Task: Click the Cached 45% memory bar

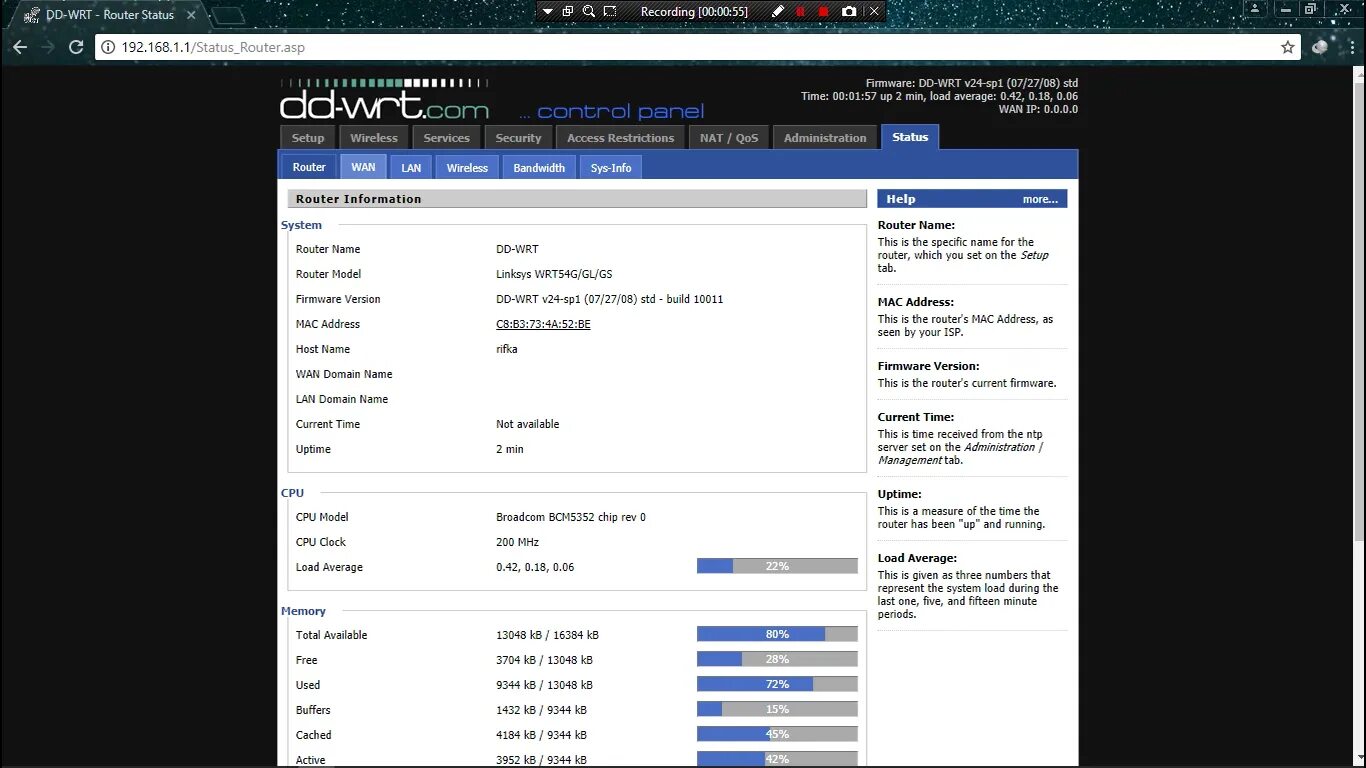Action: click(x=777, y=734)
